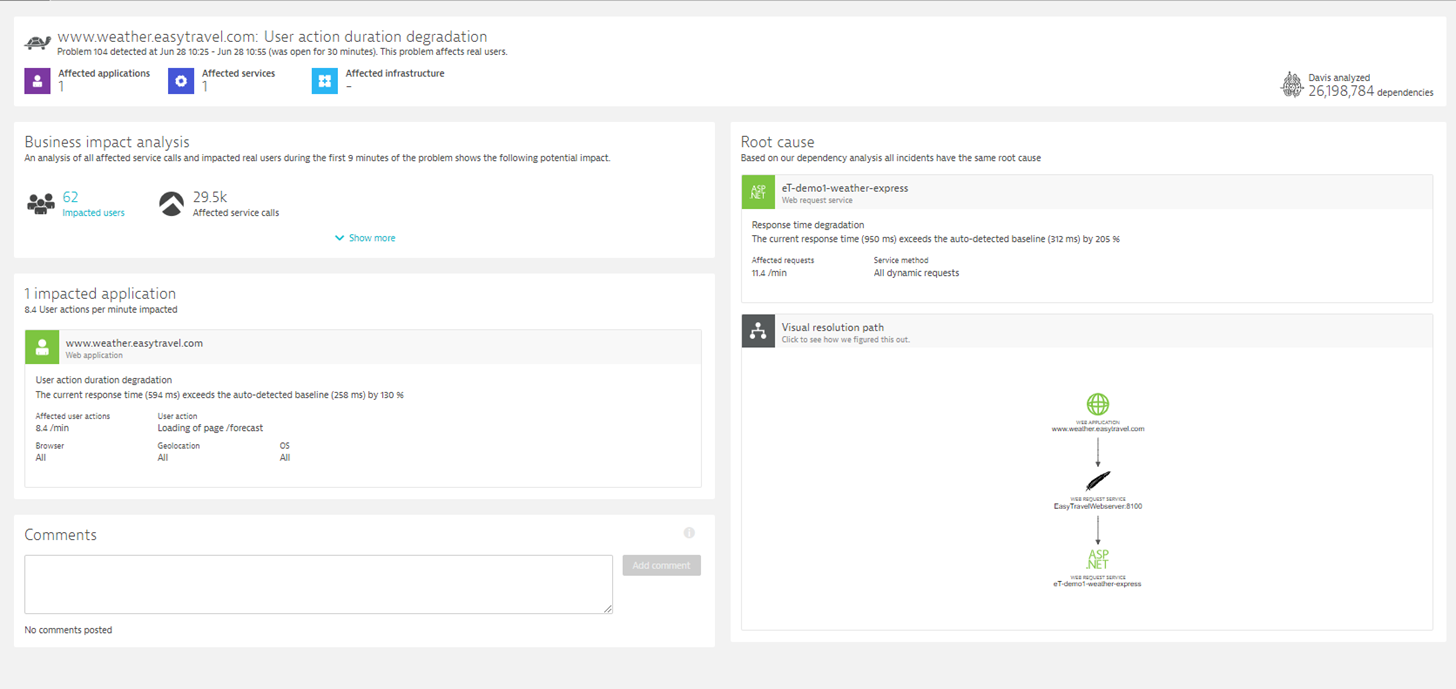Screen dimensions: 1456x689
Task: Open eT-demo1-weather-express root cause service
Action: (x=845, y=187)
